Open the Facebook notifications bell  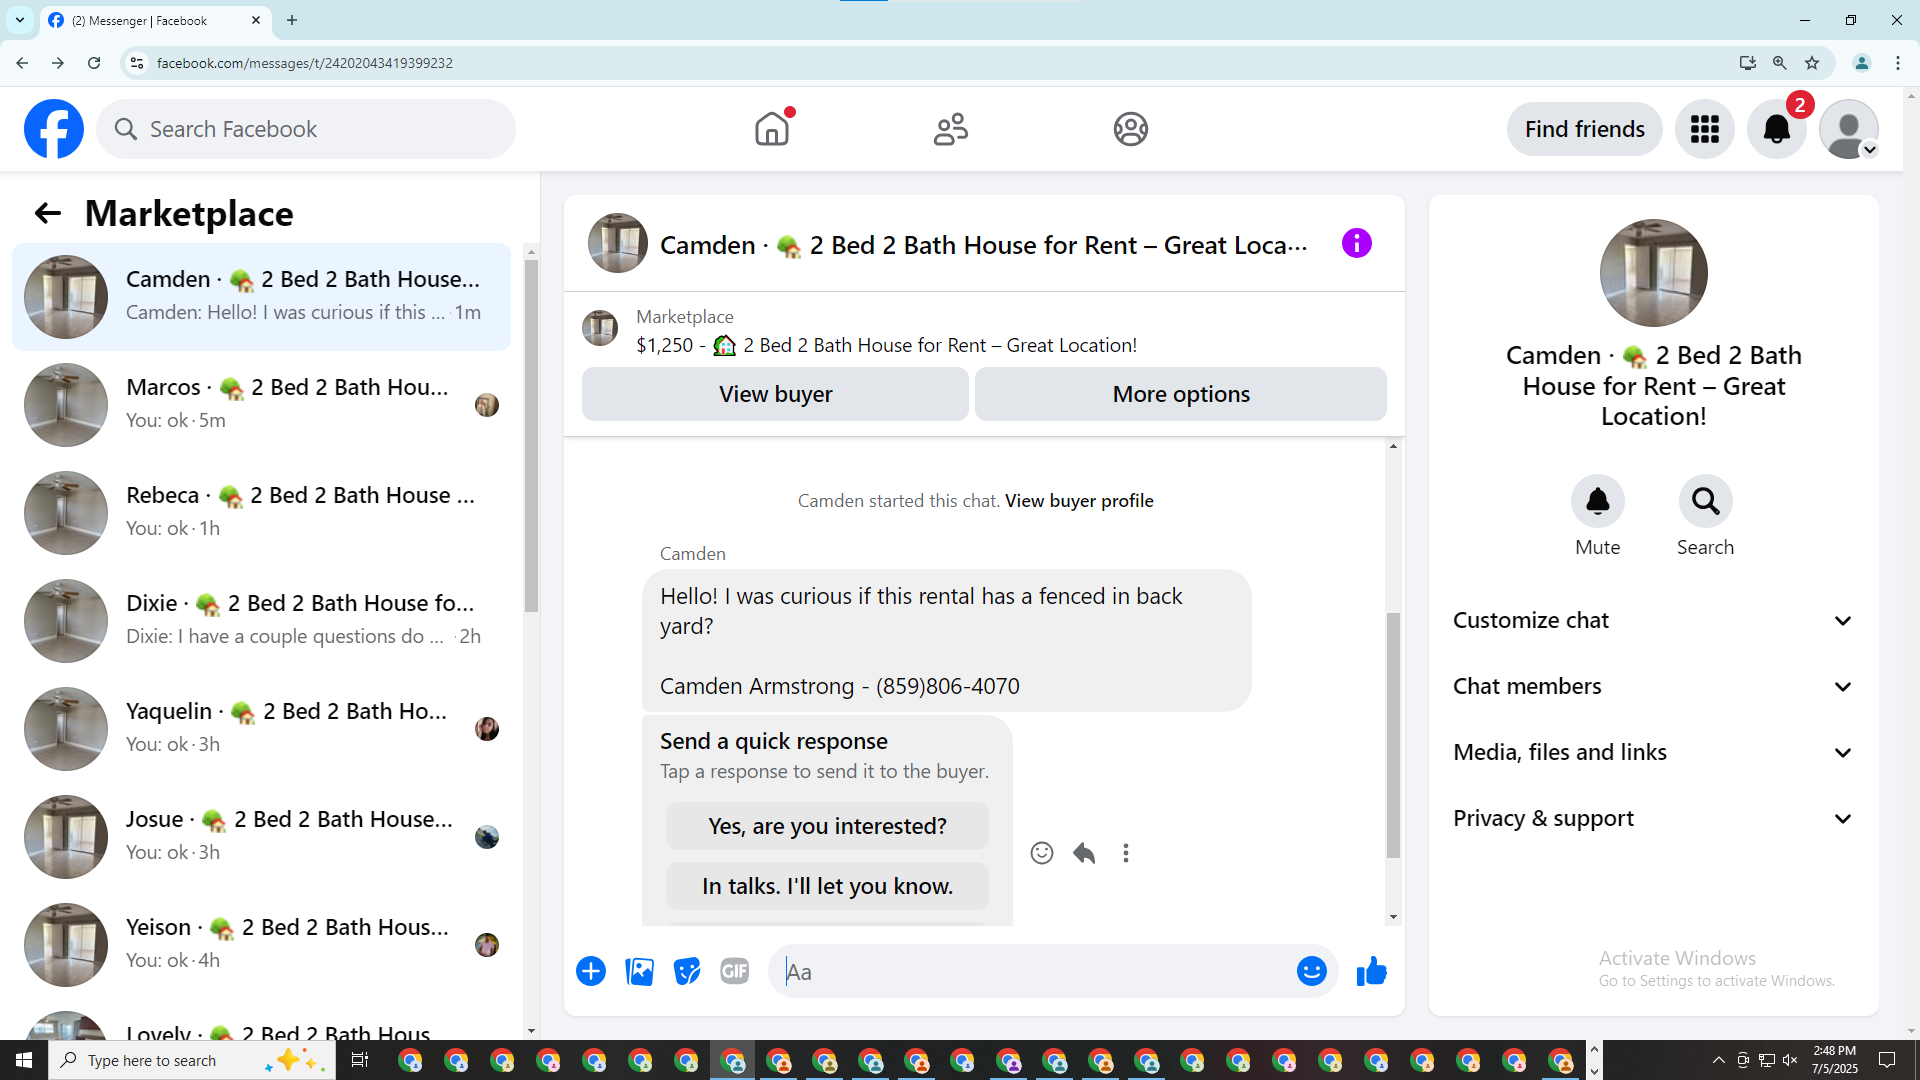pos(1776,129)
